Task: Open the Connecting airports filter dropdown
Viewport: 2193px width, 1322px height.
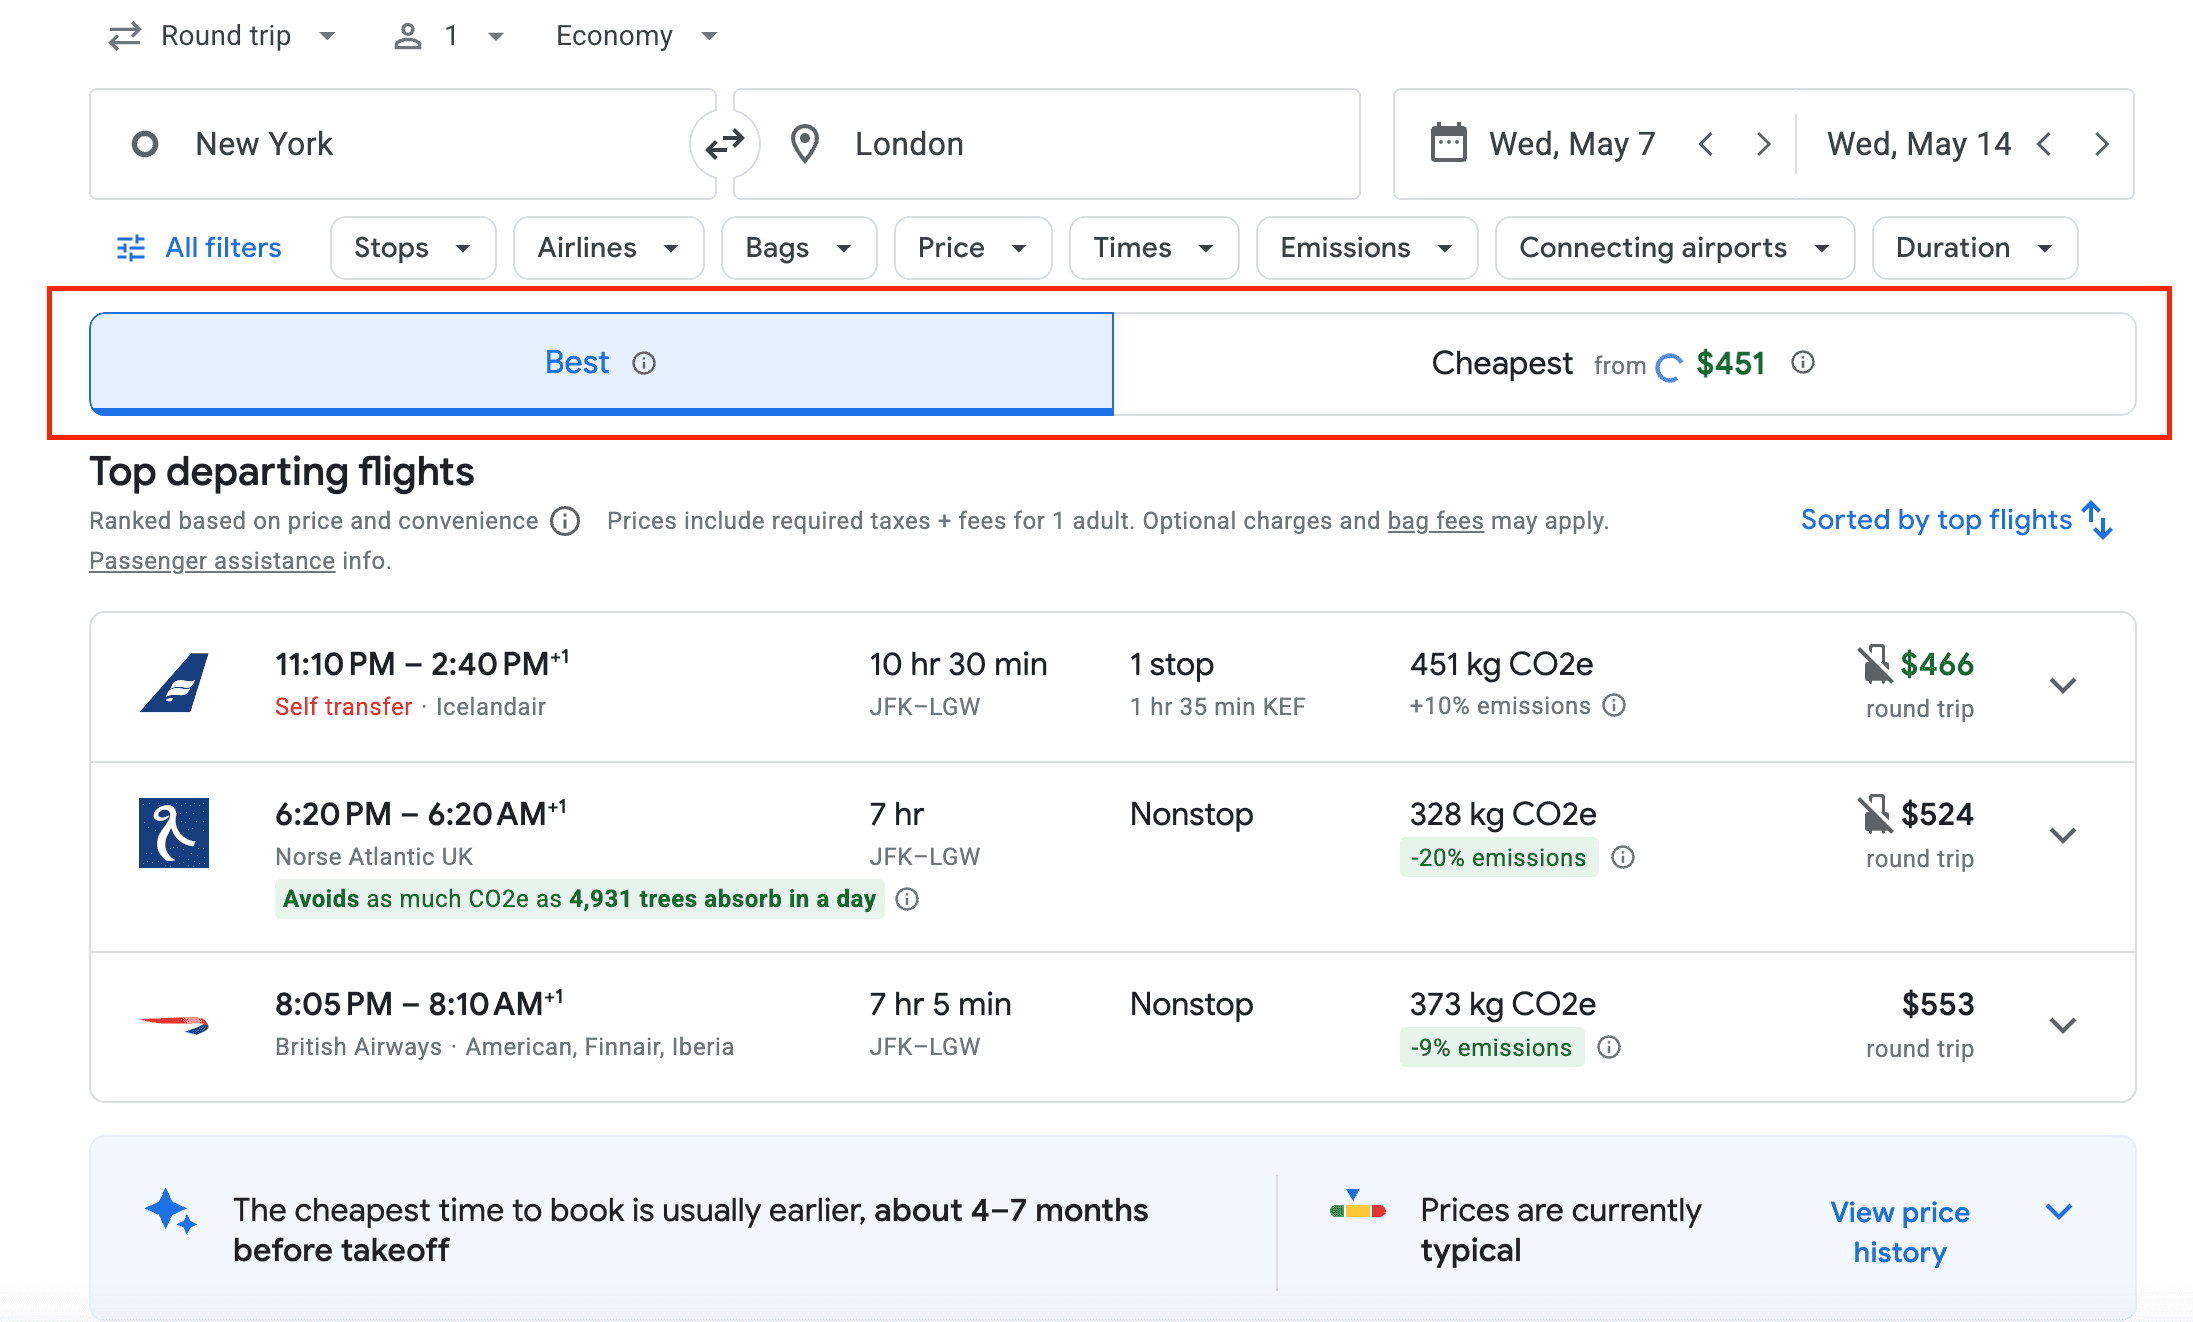Action: 1675,248
